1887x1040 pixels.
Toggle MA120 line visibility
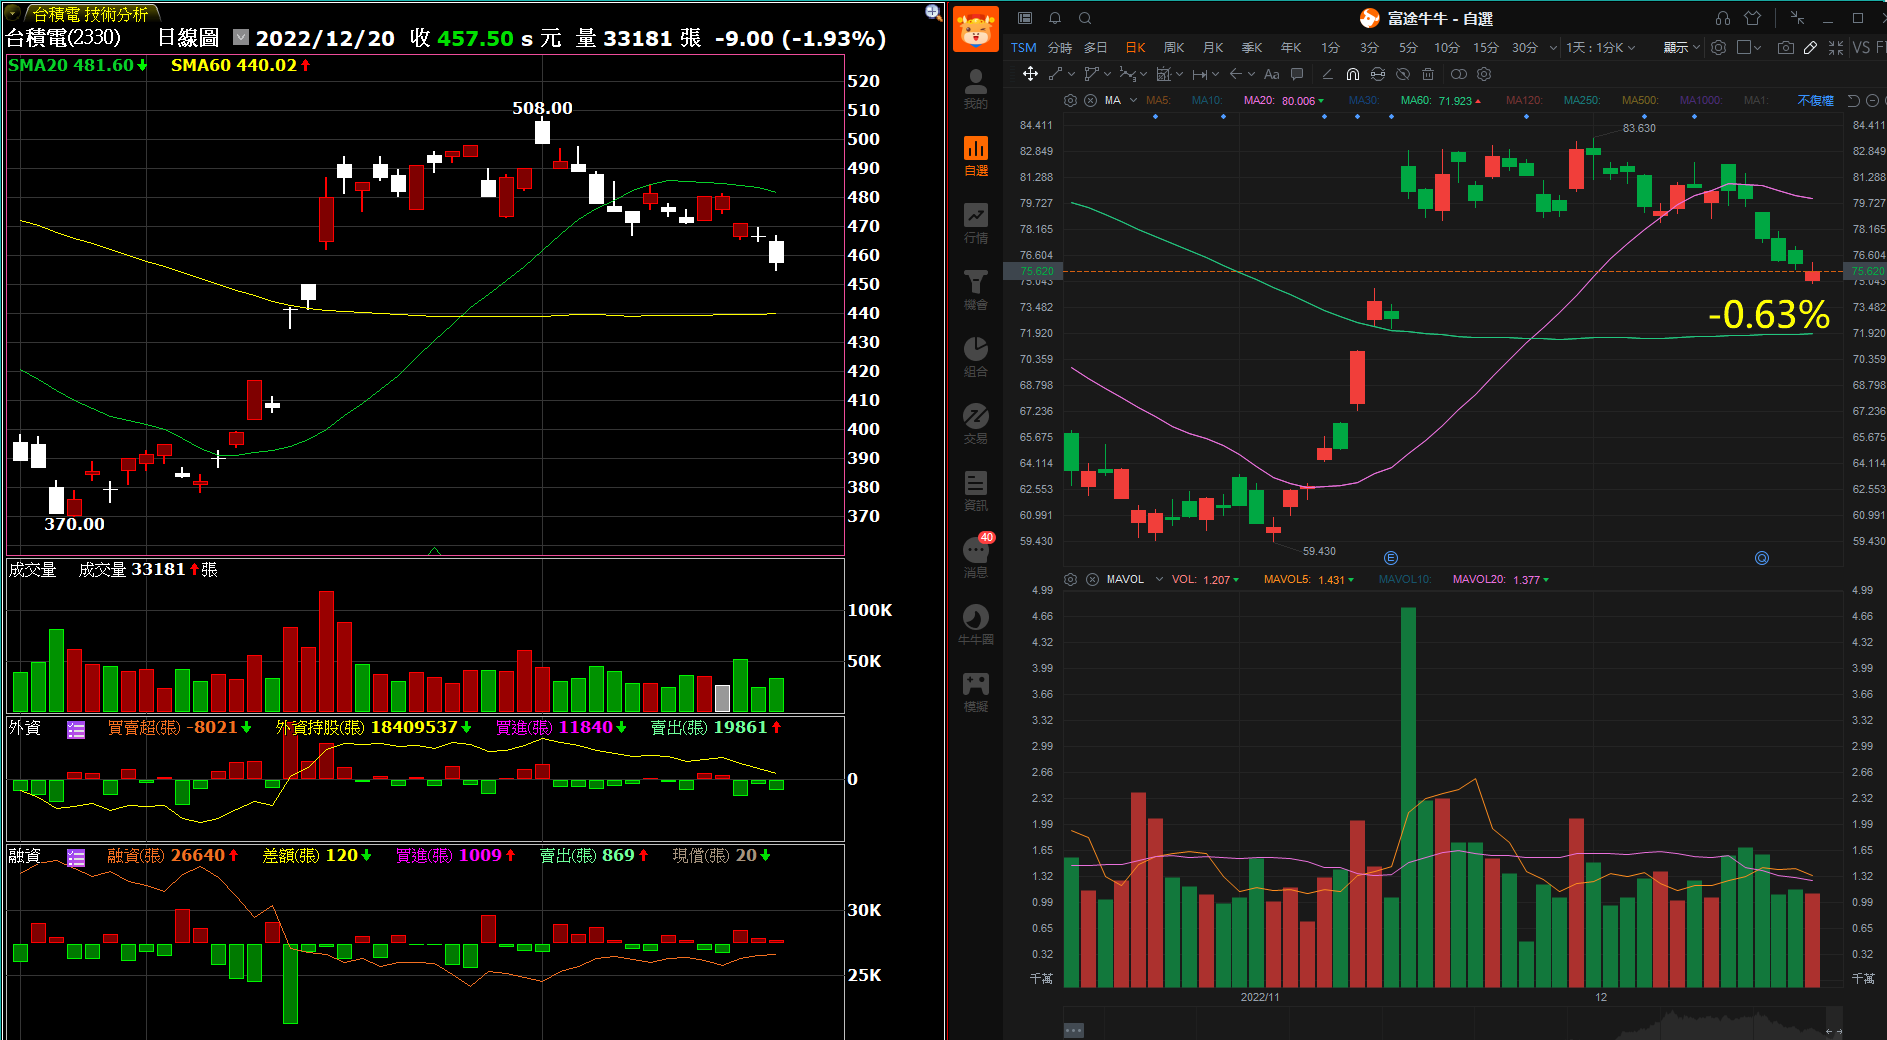pyautogui.click(x=1524, y=100)
